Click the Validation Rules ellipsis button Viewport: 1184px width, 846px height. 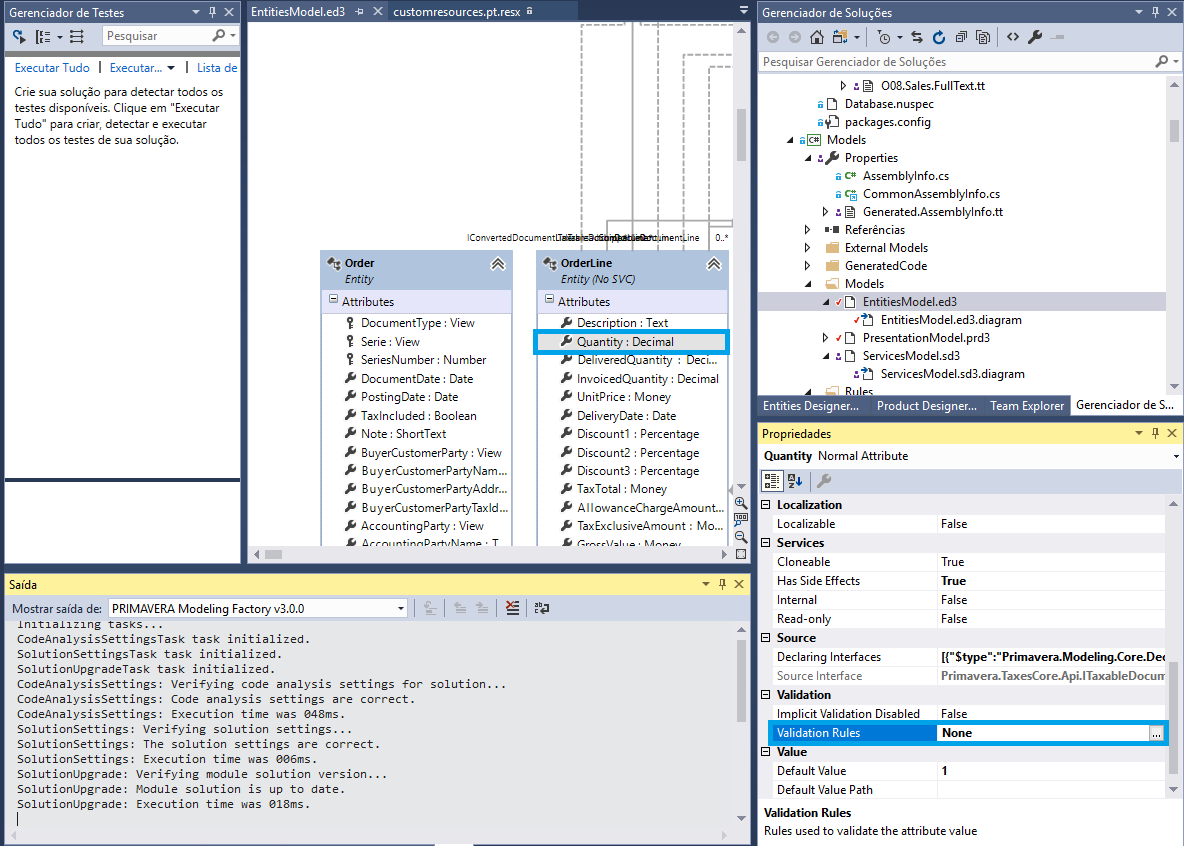1156,733
